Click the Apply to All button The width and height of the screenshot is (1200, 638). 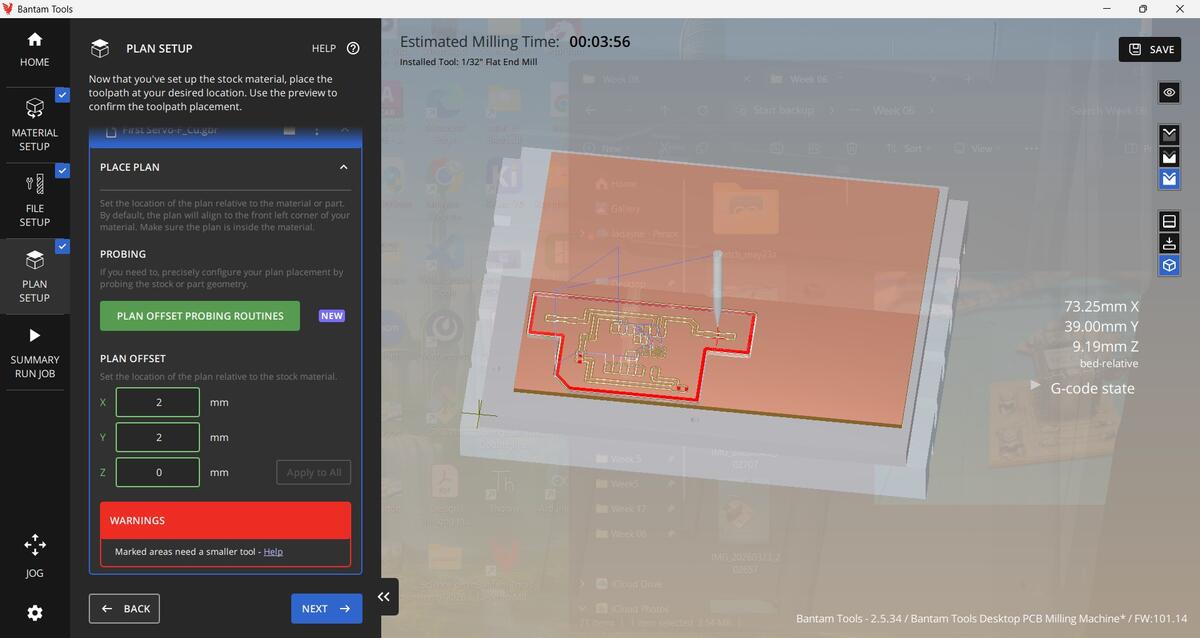314,472
